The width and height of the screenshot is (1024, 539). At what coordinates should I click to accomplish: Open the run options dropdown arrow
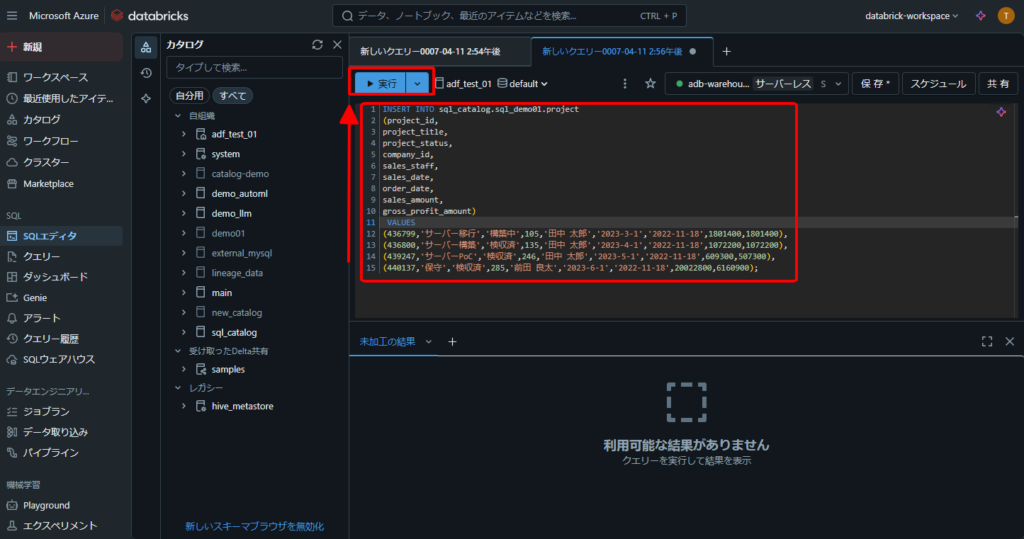pyautogui.click(x=417, y=84)
